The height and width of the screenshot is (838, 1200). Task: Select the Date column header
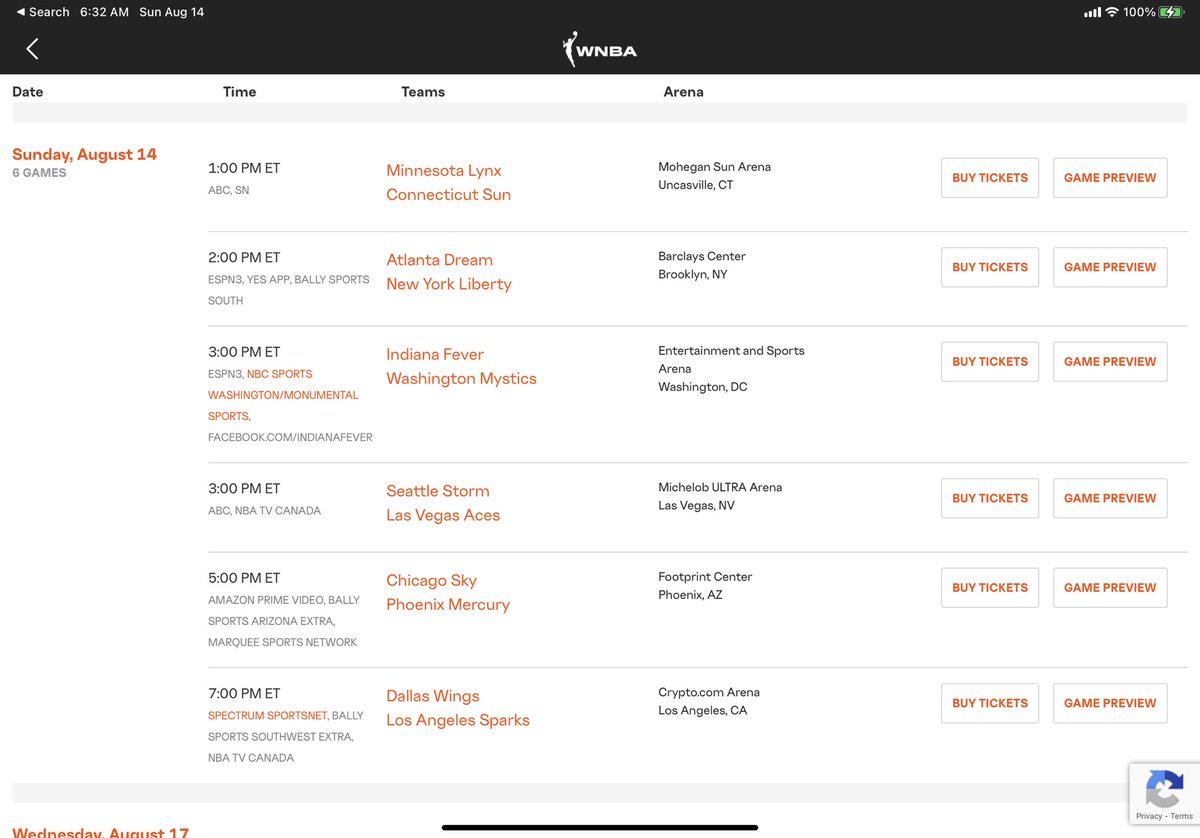pyautogui.click(x=27, y=91)
